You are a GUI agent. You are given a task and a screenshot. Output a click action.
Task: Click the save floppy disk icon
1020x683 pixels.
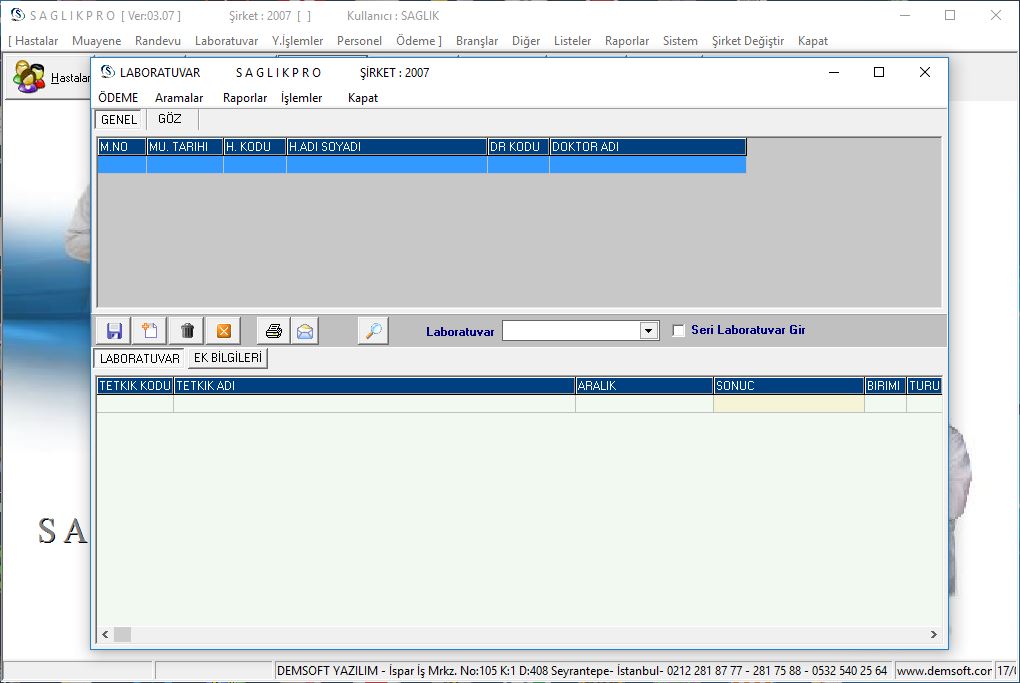pos(114,331)
